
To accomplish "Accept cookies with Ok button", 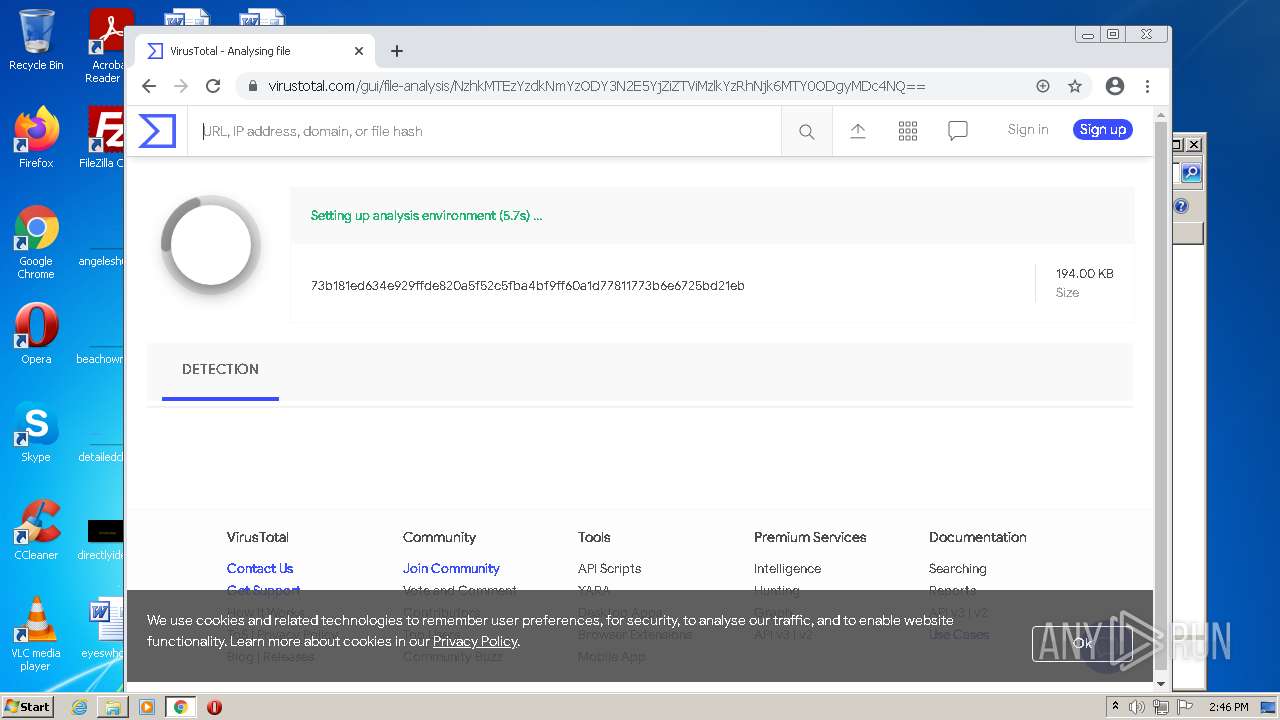I will coord(1082,643).
